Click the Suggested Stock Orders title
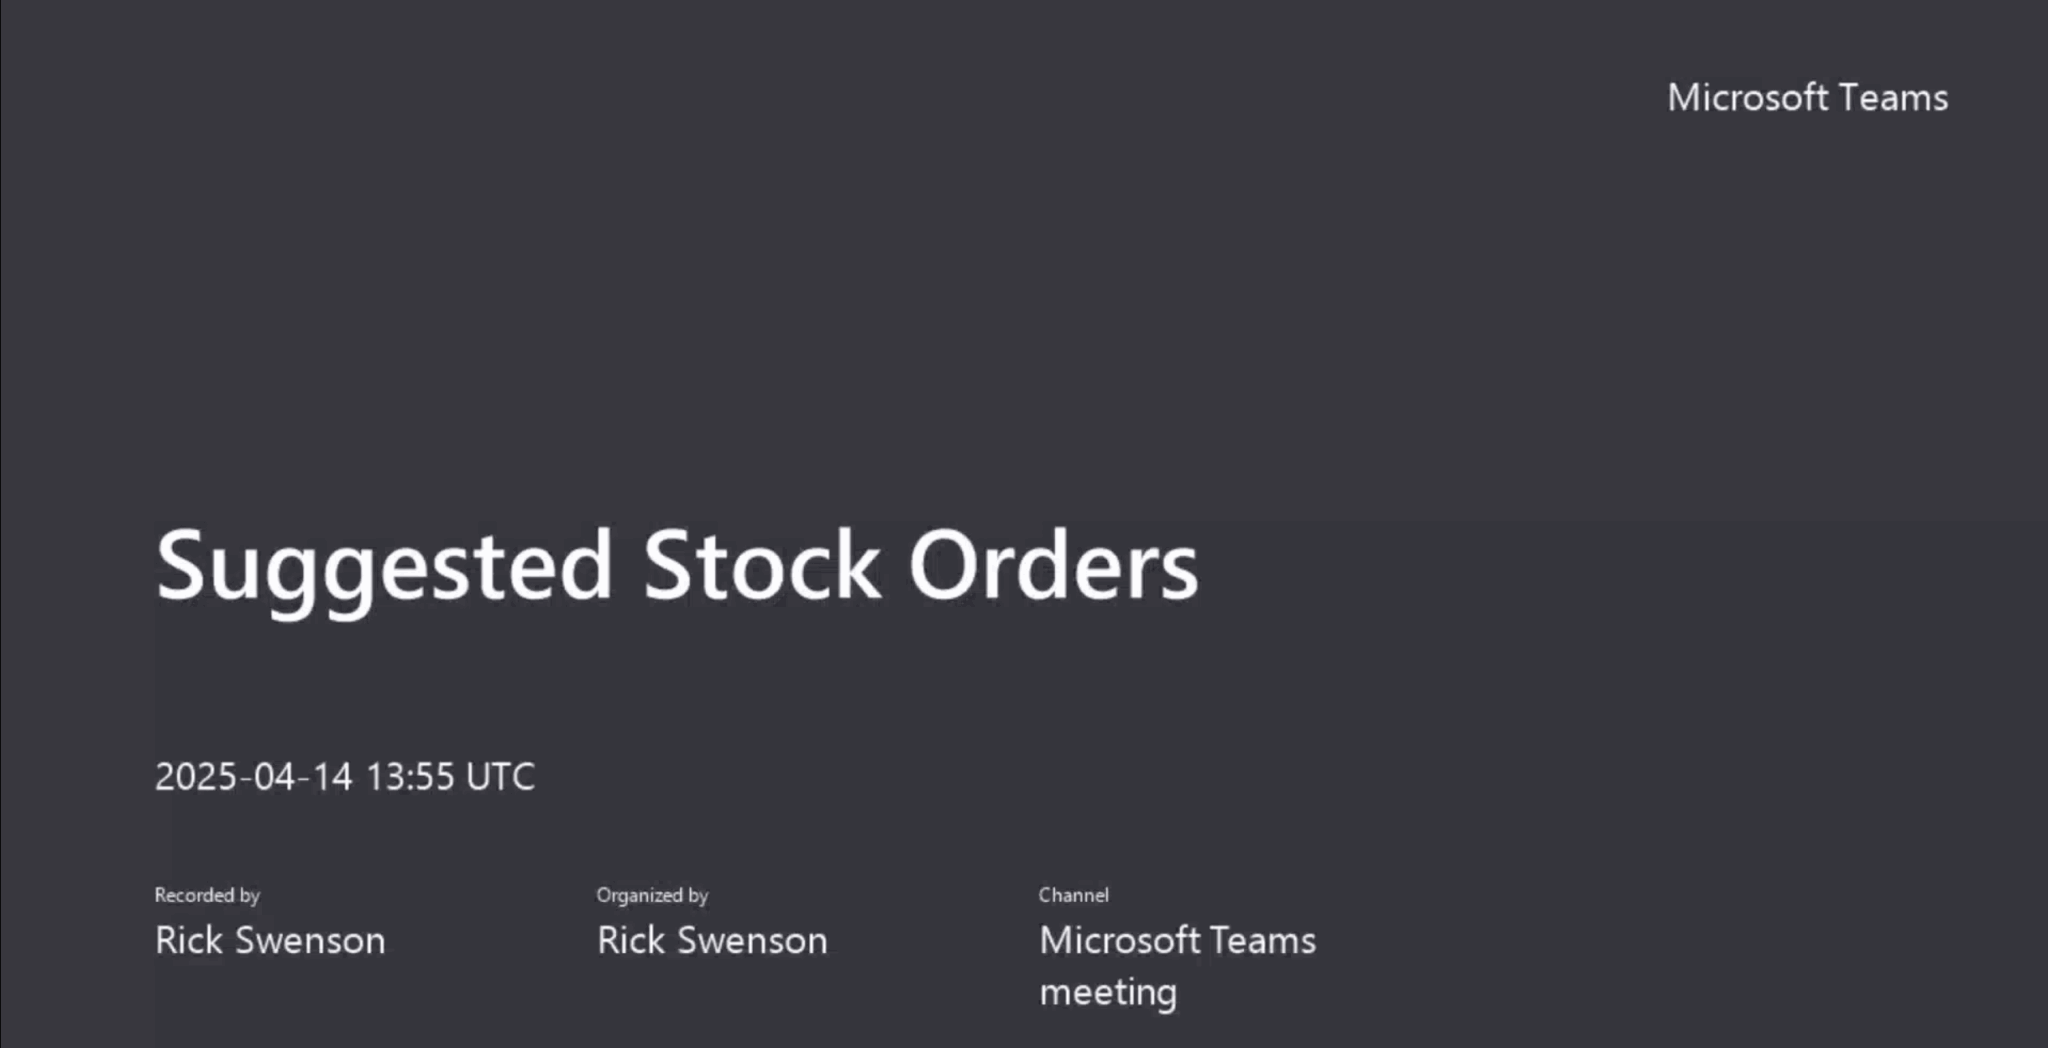Viewport: 2048px width, 1048px height. click(676, 566)
